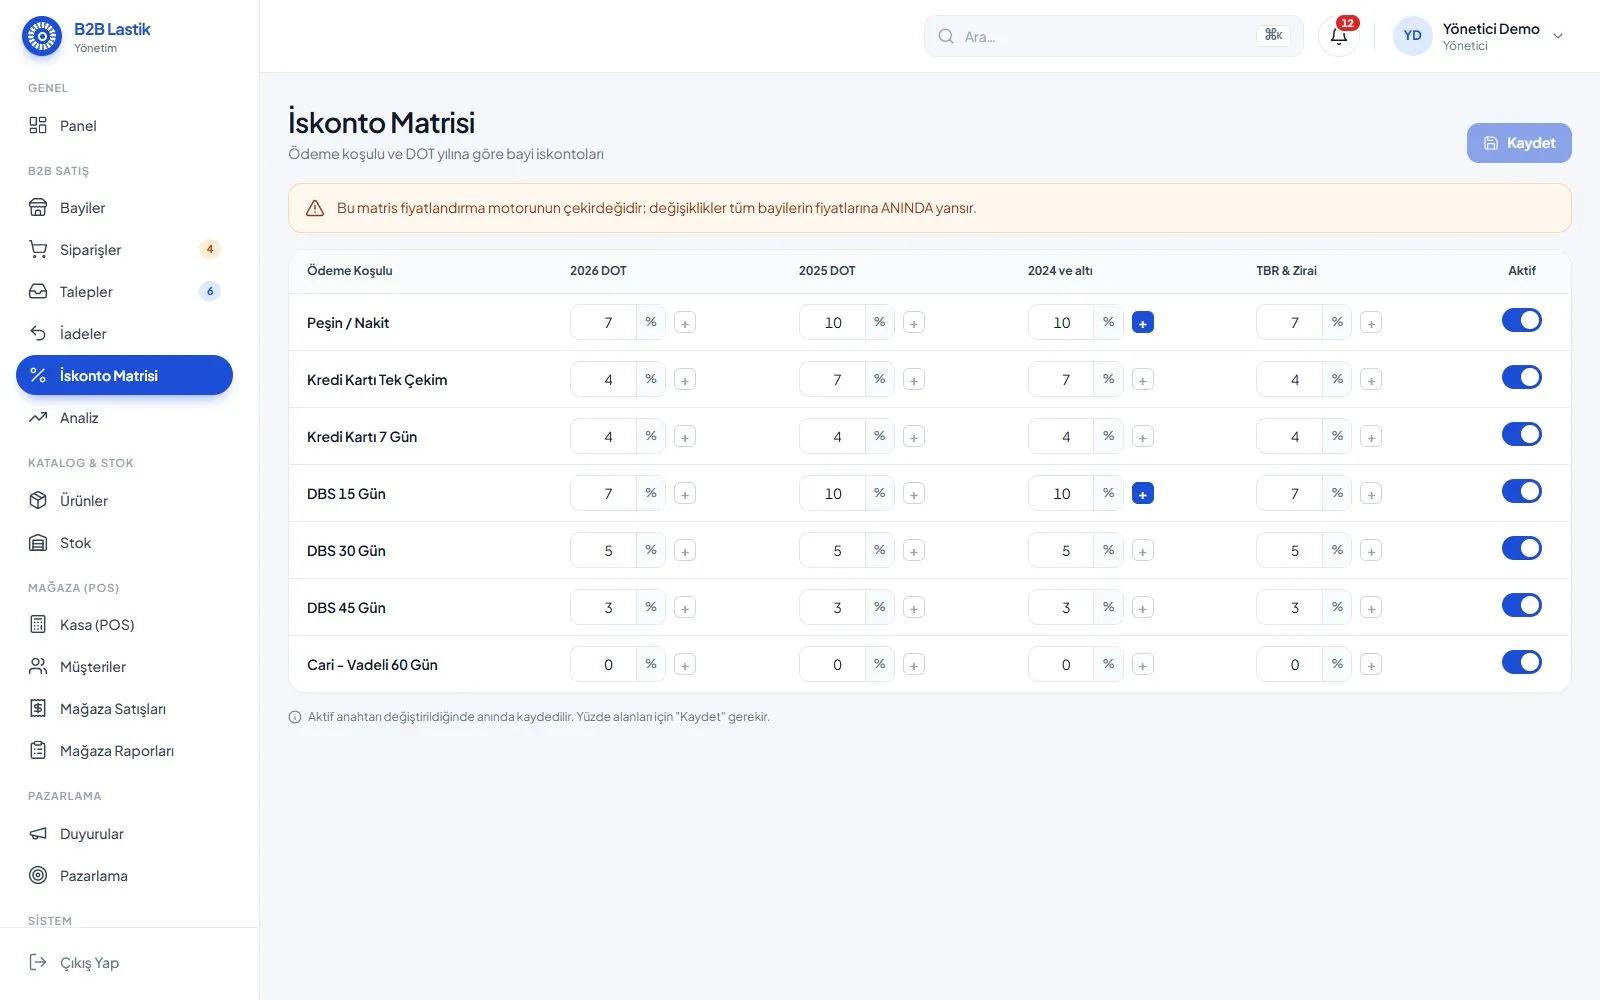Click the plus next to DBS 45 Gün 2025 DOT
This screenshot has height=1000, width=1600.
pyautogui.click(x=914, y=608)
